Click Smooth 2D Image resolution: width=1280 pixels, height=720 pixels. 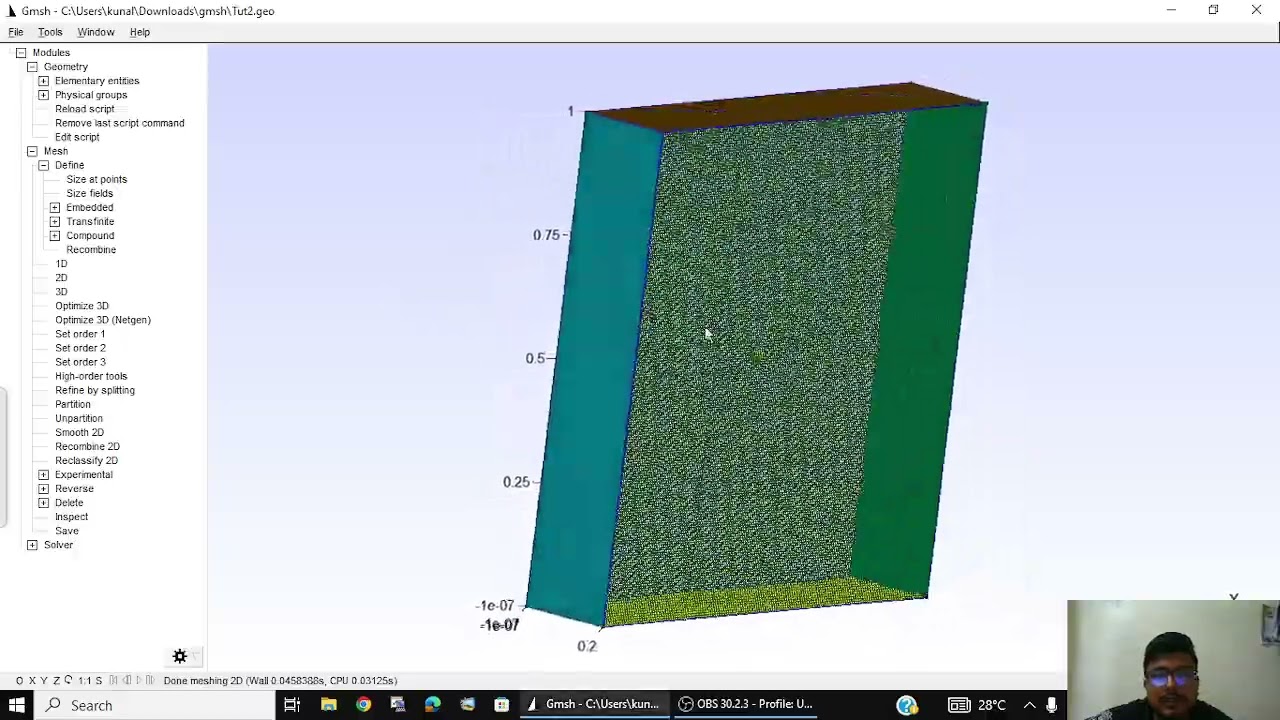click(x=79, y=432)
